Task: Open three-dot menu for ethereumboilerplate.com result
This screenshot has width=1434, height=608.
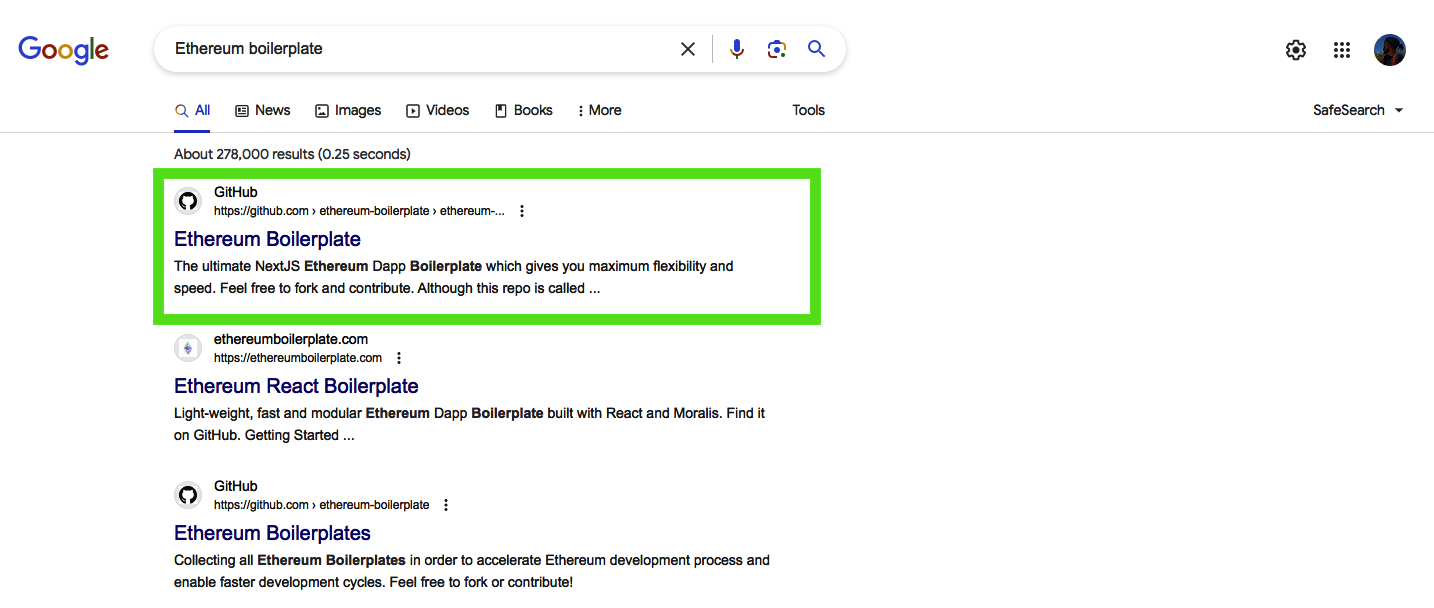Action: click(399, 358)
